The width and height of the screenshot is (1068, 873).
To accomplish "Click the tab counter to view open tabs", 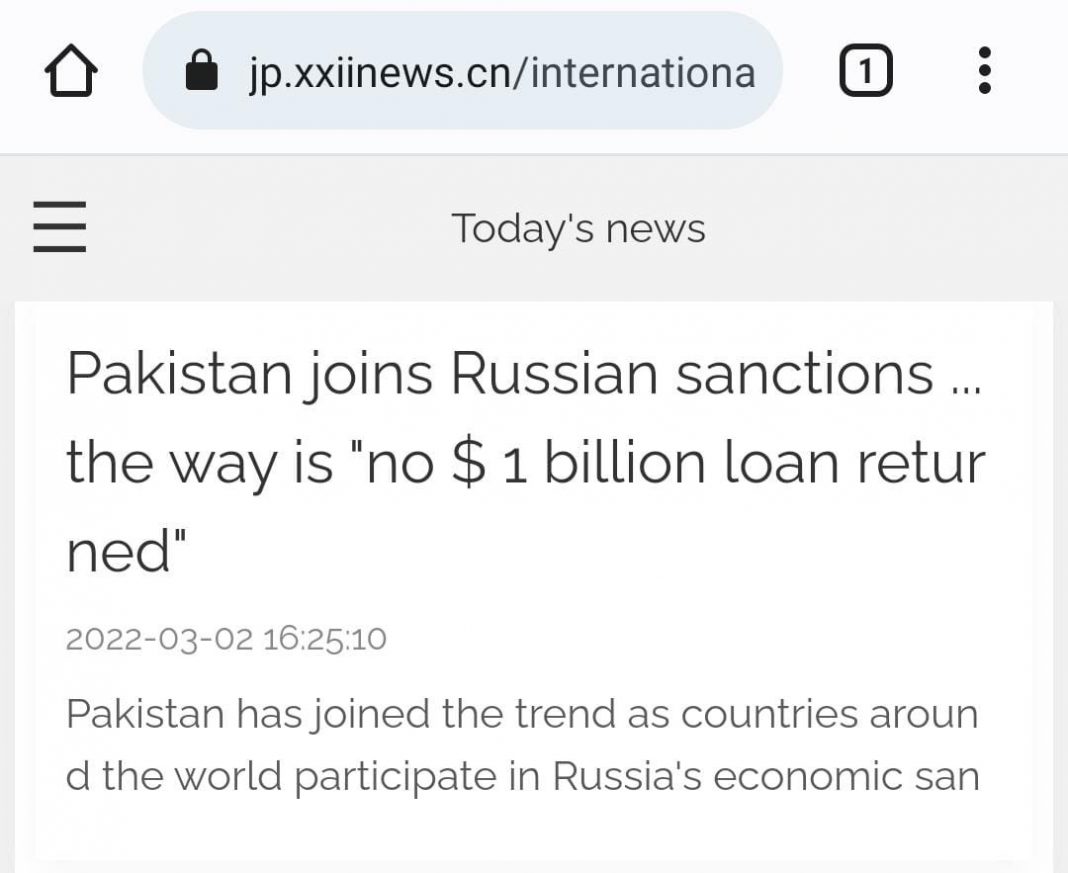I will 865,70.
